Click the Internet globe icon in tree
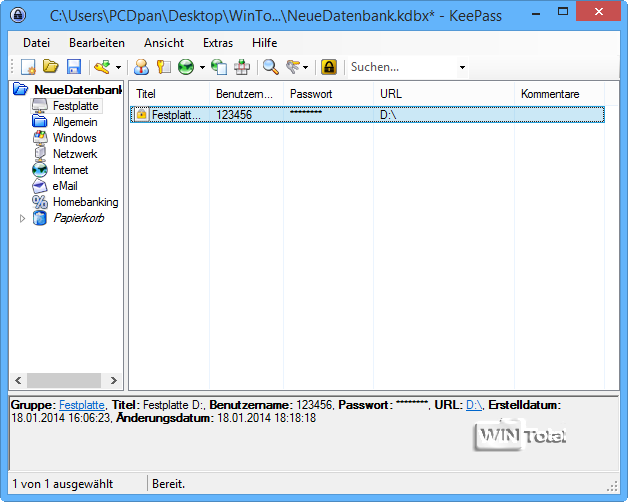The image size is (628, 502). pyautogui.click(x=40, y=170)
